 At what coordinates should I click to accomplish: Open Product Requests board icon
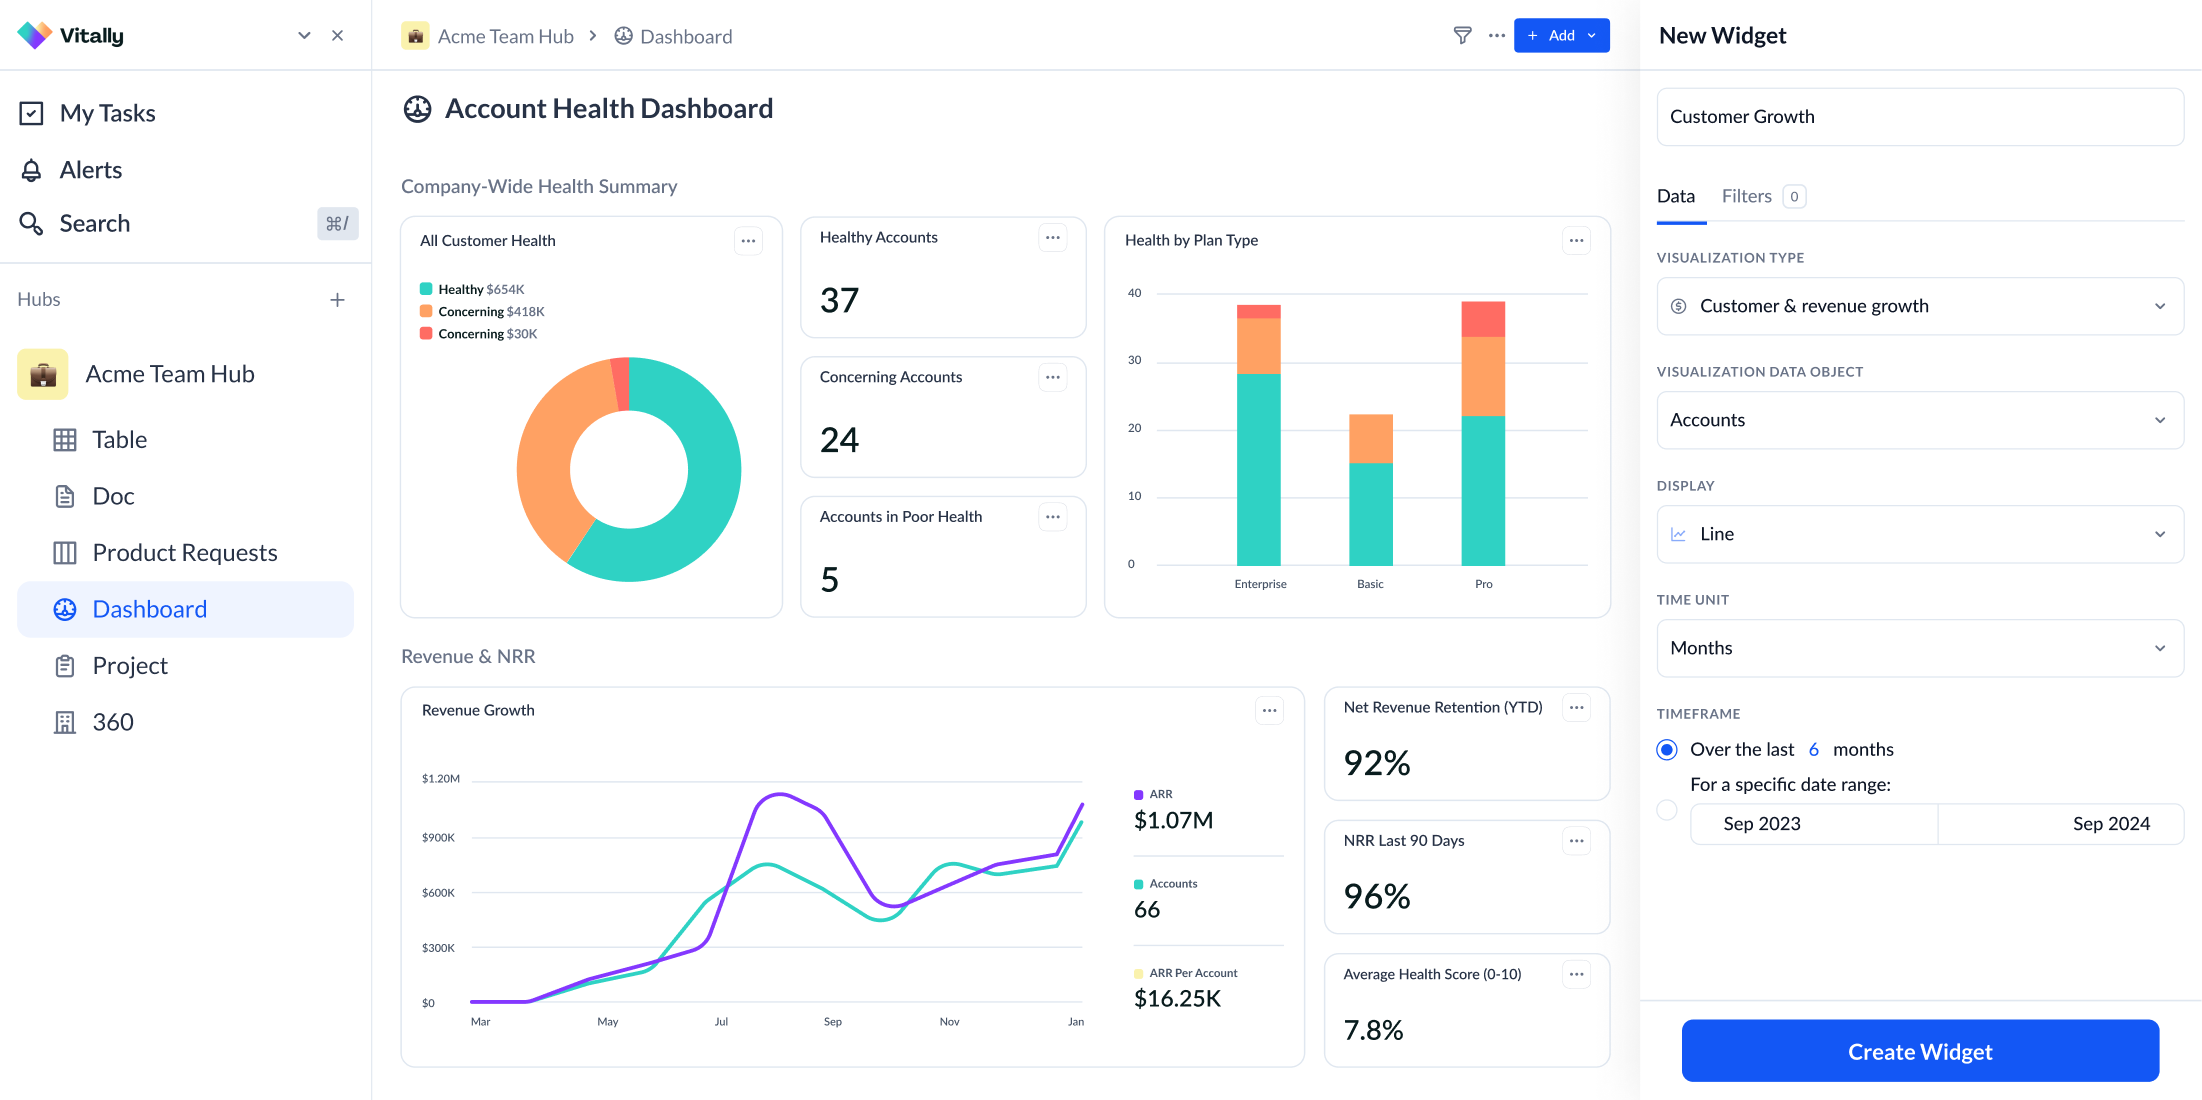click(65, 553)
